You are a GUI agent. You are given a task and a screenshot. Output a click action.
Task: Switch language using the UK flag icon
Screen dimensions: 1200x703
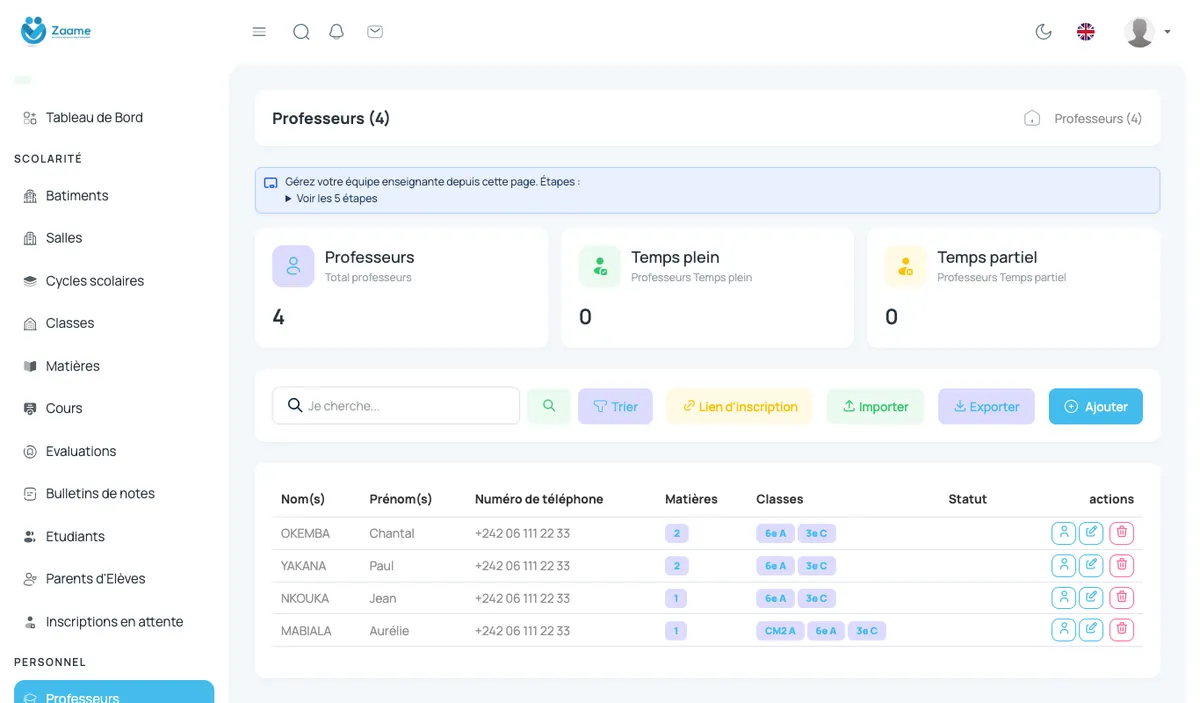[x=1086, y=32]
